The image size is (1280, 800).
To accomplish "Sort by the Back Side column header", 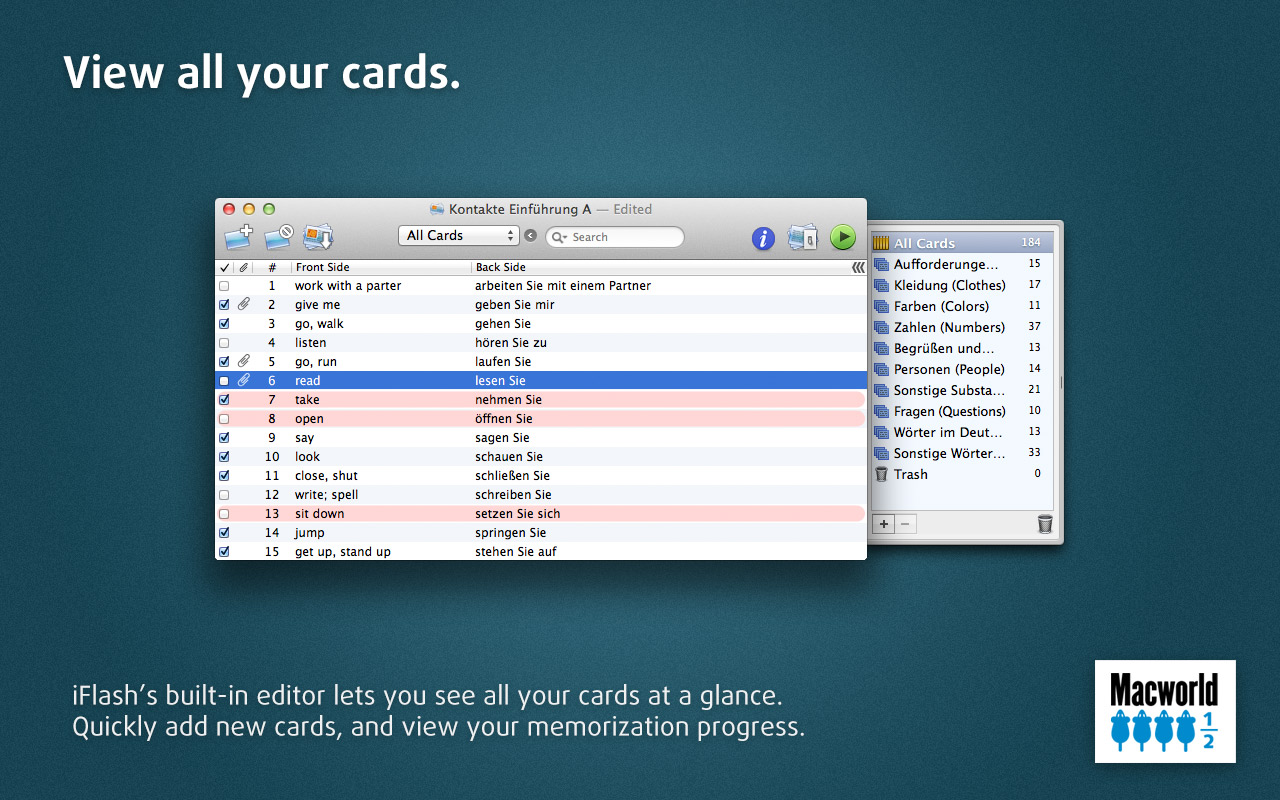I will pyautogui.click(x=660, y=267).
